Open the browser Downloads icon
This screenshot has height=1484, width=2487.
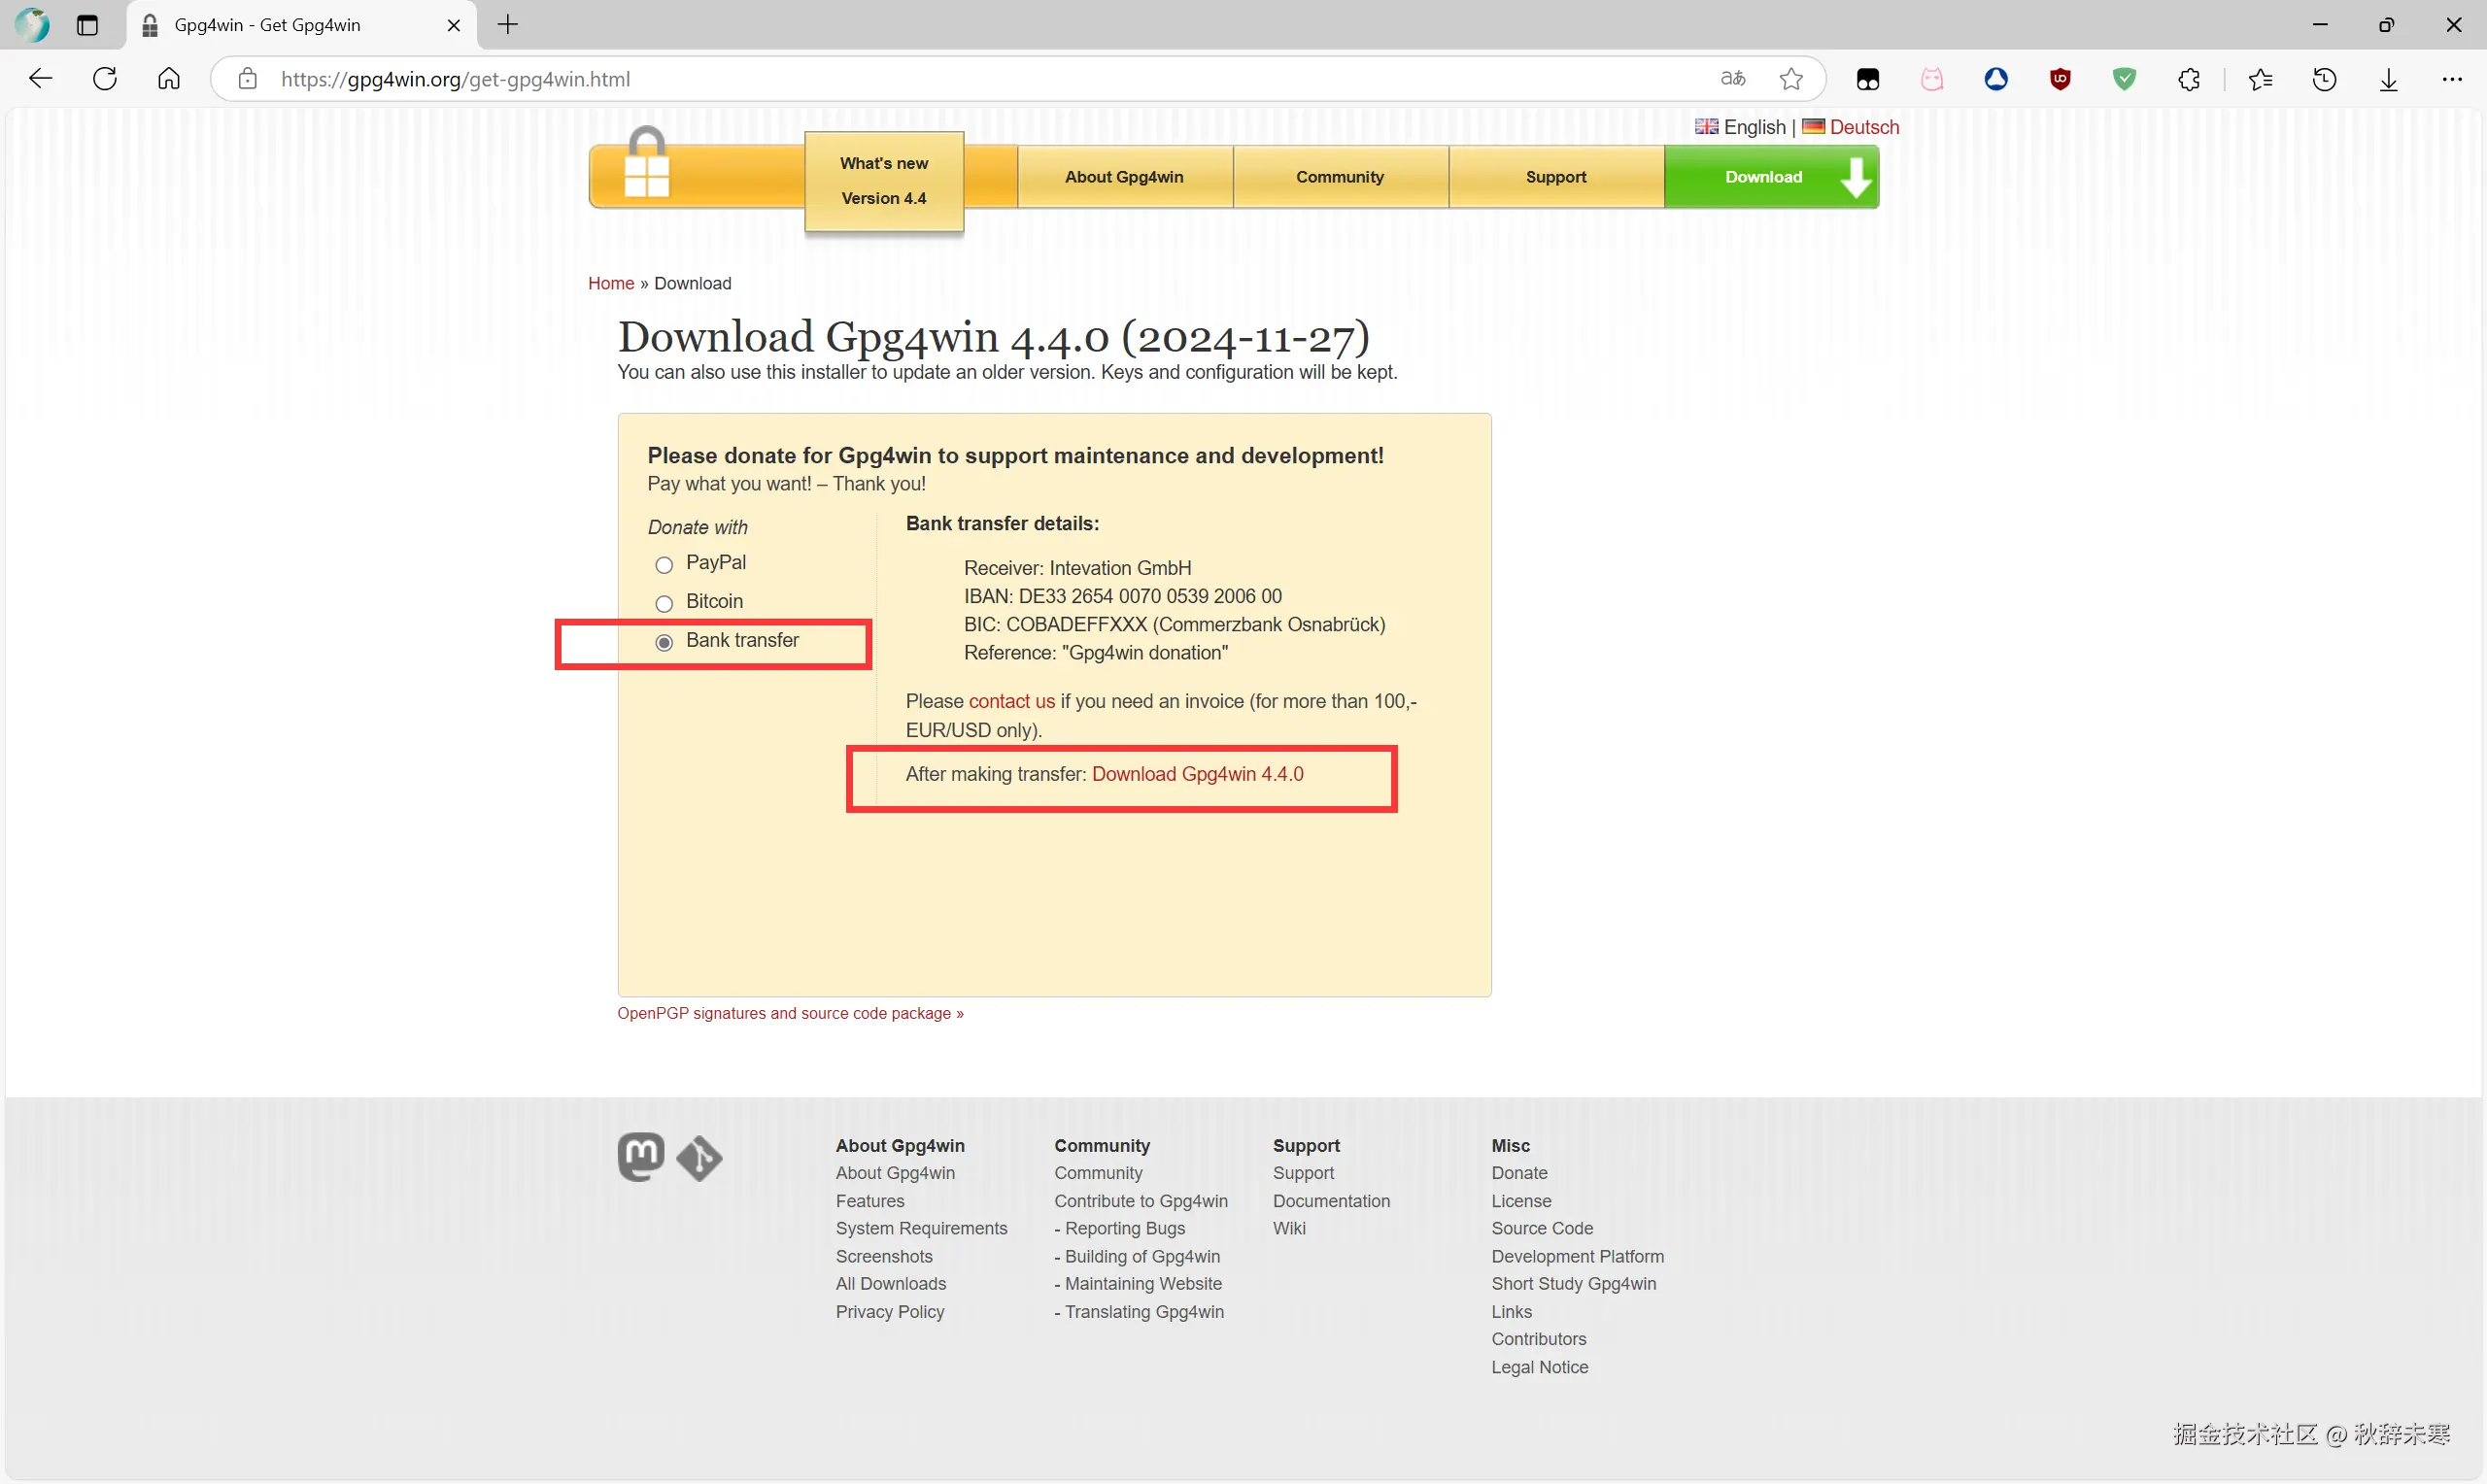tap(2388, 79)
